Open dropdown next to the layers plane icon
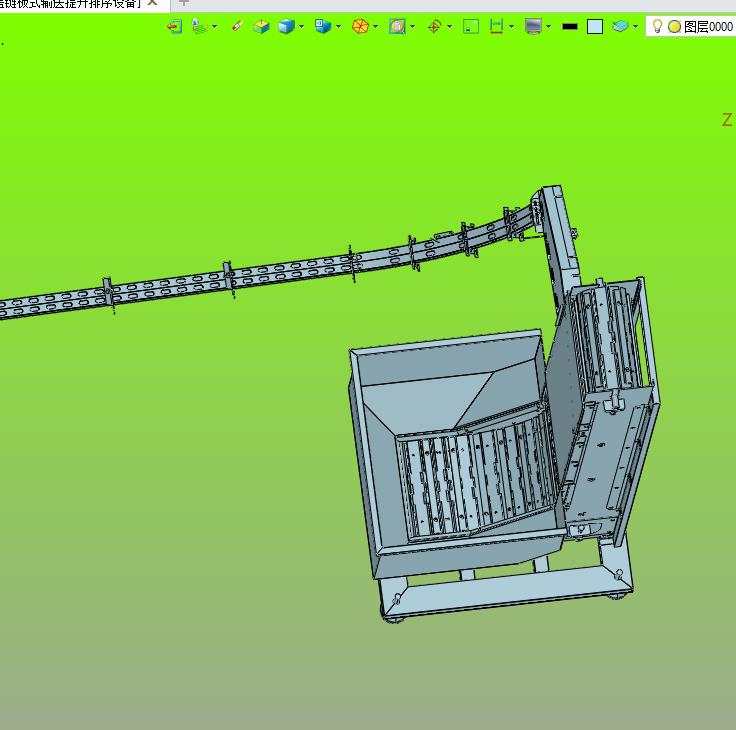 (635, 27)
